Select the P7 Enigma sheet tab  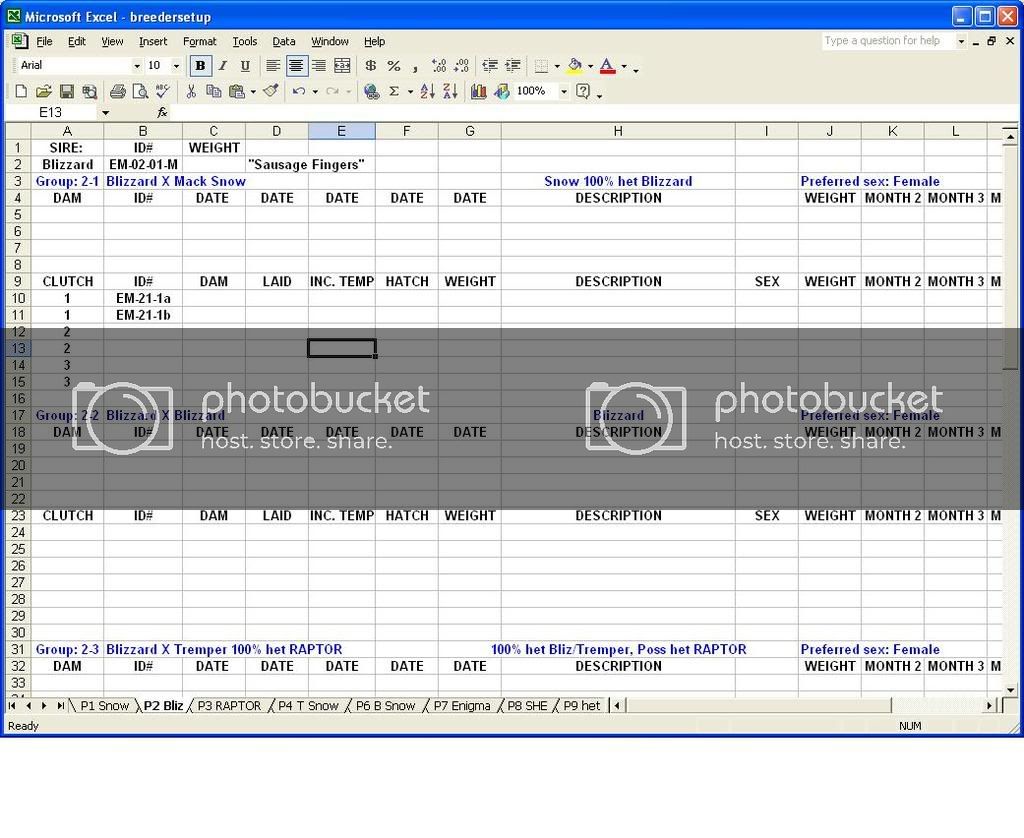[460, 705]
